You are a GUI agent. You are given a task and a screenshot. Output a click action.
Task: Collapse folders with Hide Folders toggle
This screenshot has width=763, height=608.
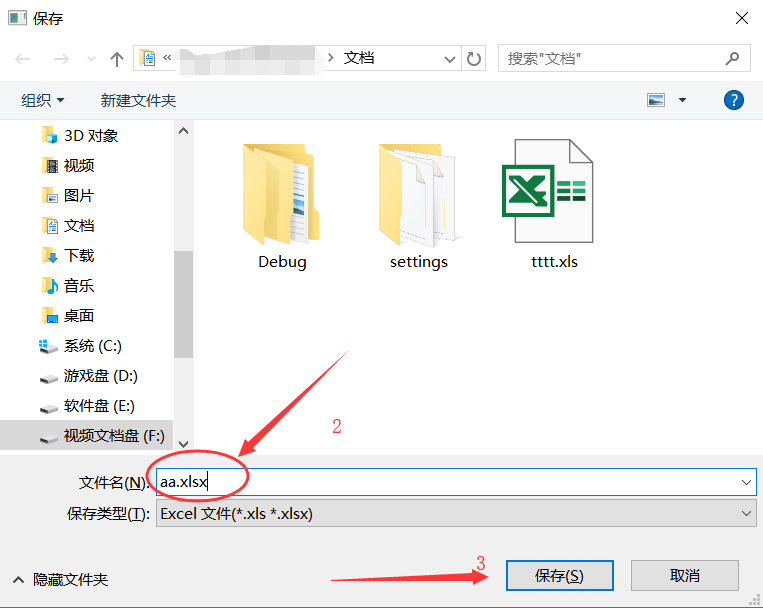[x=61, y=579]
